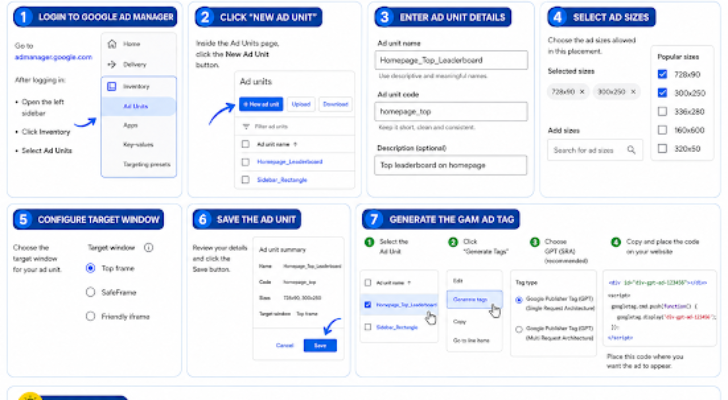Choose Edit in the context menu

[x=458, y=281]
